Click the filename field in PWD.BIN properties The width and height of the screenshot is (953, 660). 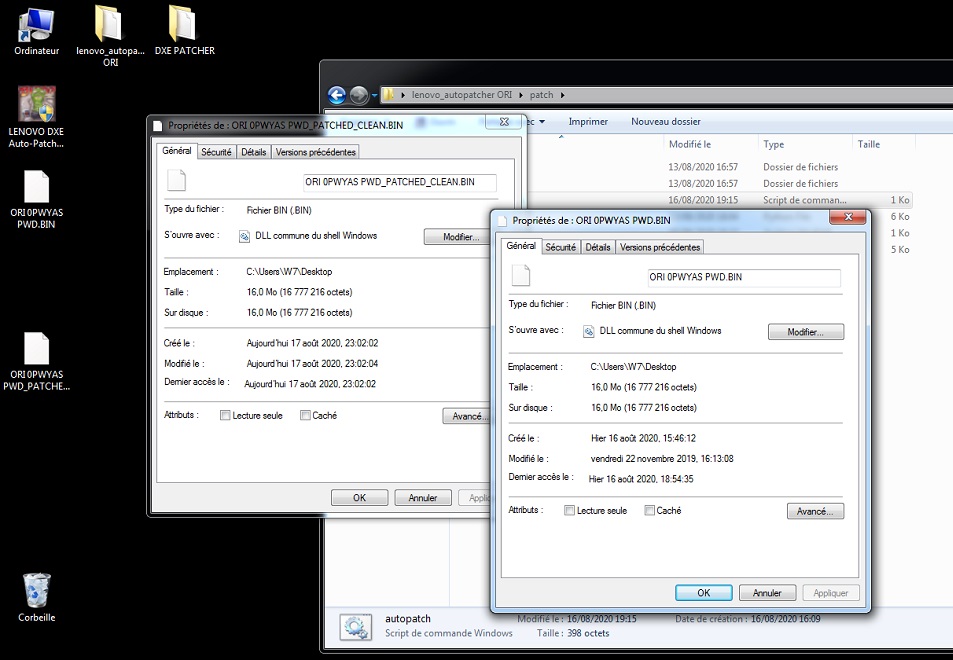point(744,277)
